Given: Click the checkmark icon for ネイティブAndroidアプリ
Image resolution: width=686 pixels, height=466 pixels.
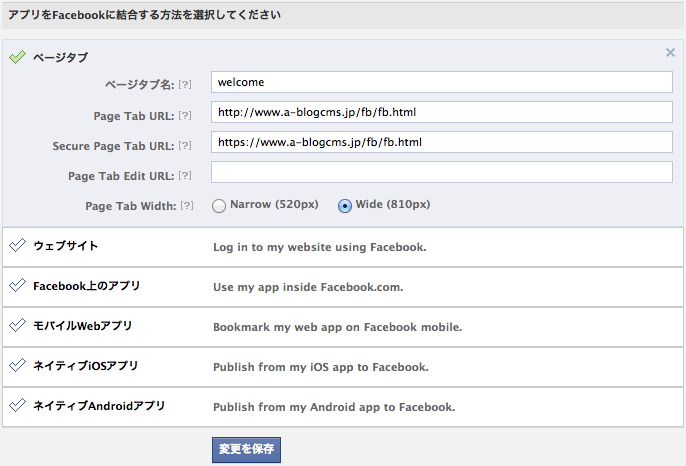Looking at the screenshot, I should pyautogui.click(x=18, y=405).
